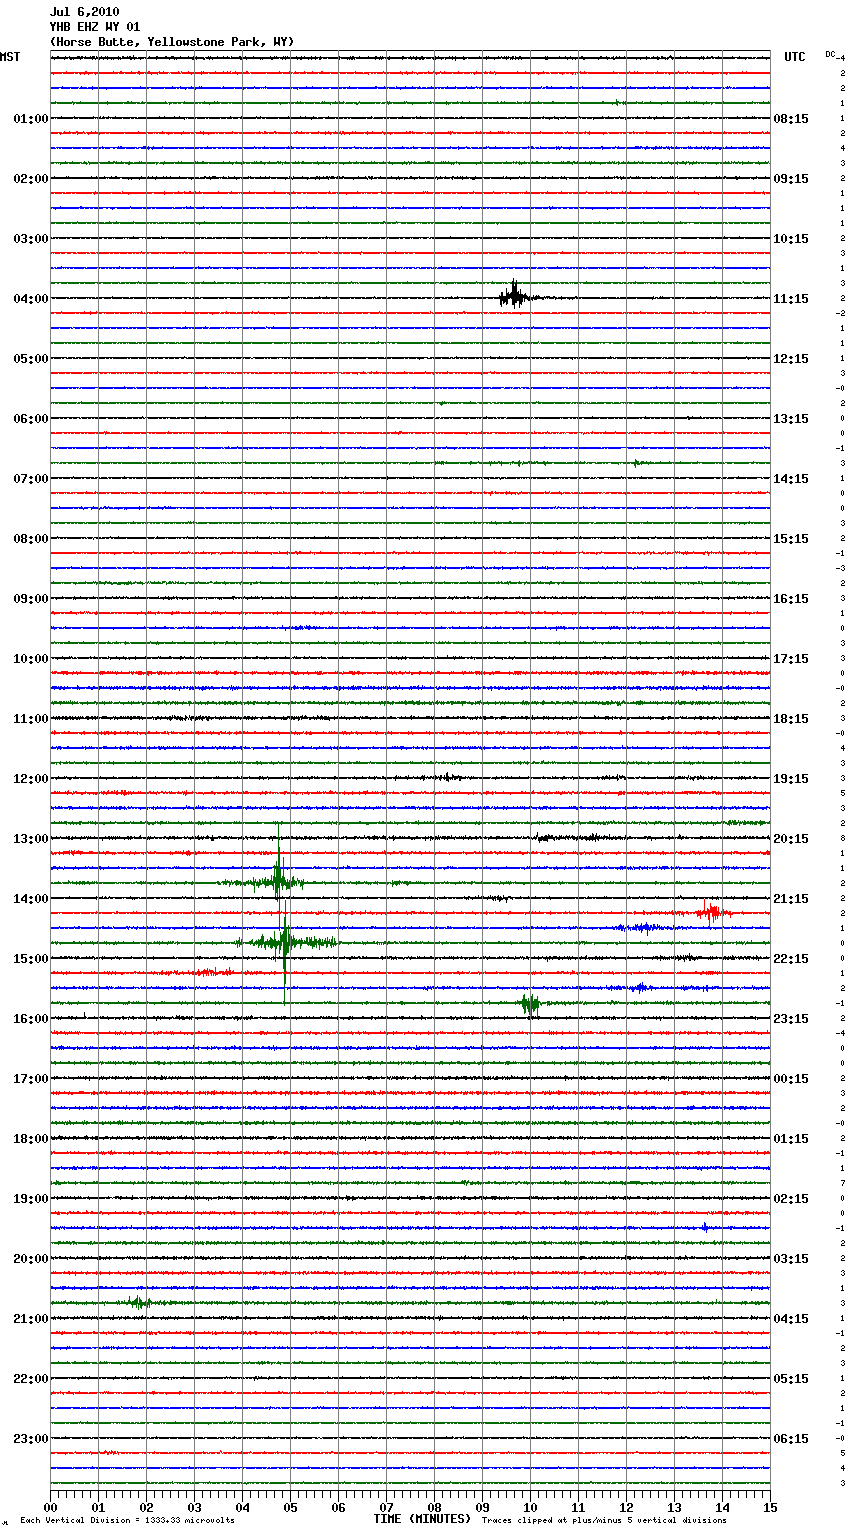This screenshot has width=850, height=1534.
Task: Select the green event burst on the 15:45 trace
Action: (x=530, y=1003)
